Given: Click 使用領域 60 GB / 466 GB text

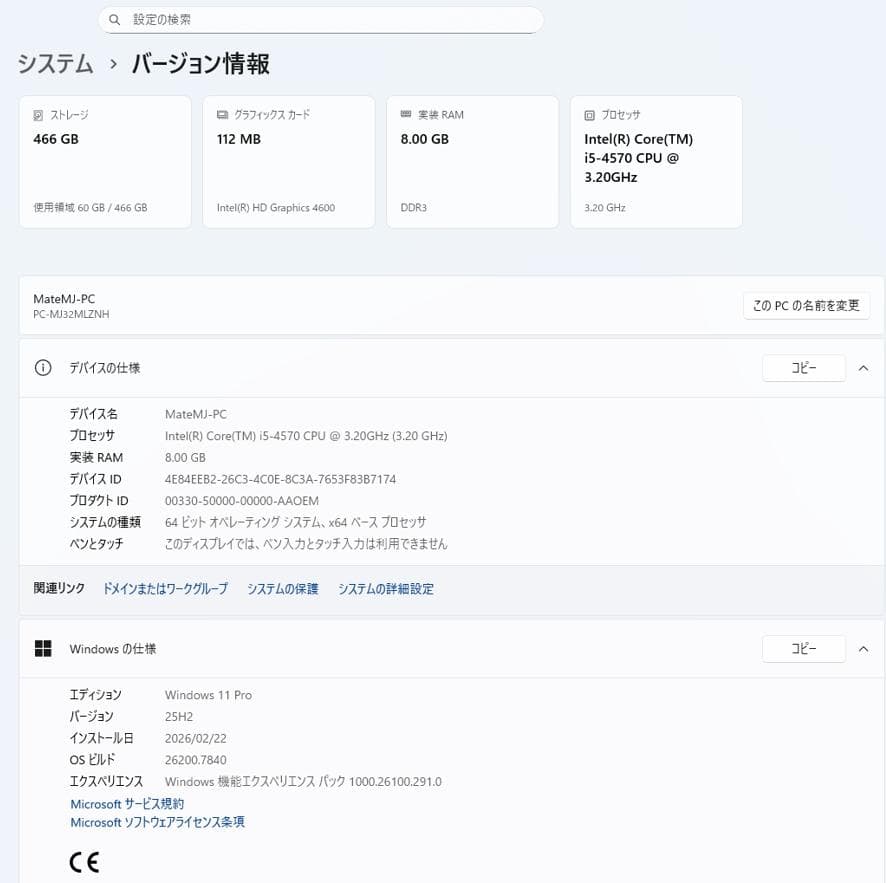Looking at the screenshot, I should [x=90, y=207].
